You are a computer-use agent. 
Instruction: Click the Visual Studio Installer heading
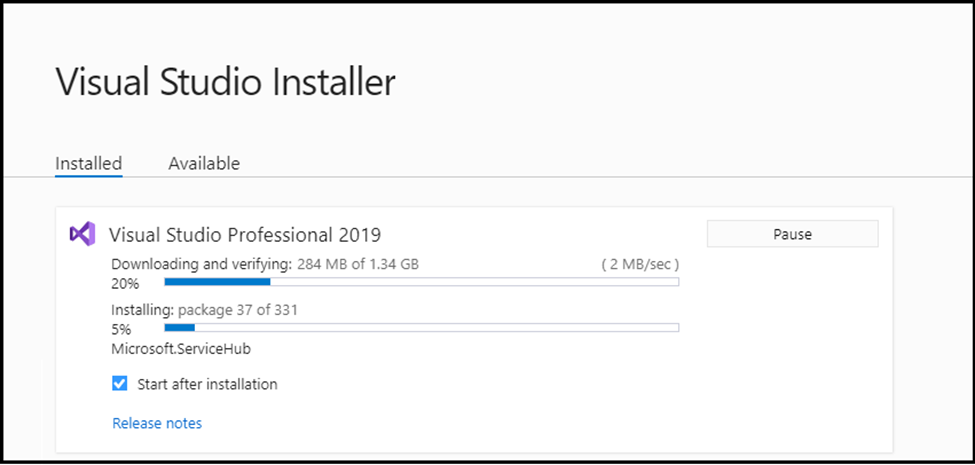225,82
